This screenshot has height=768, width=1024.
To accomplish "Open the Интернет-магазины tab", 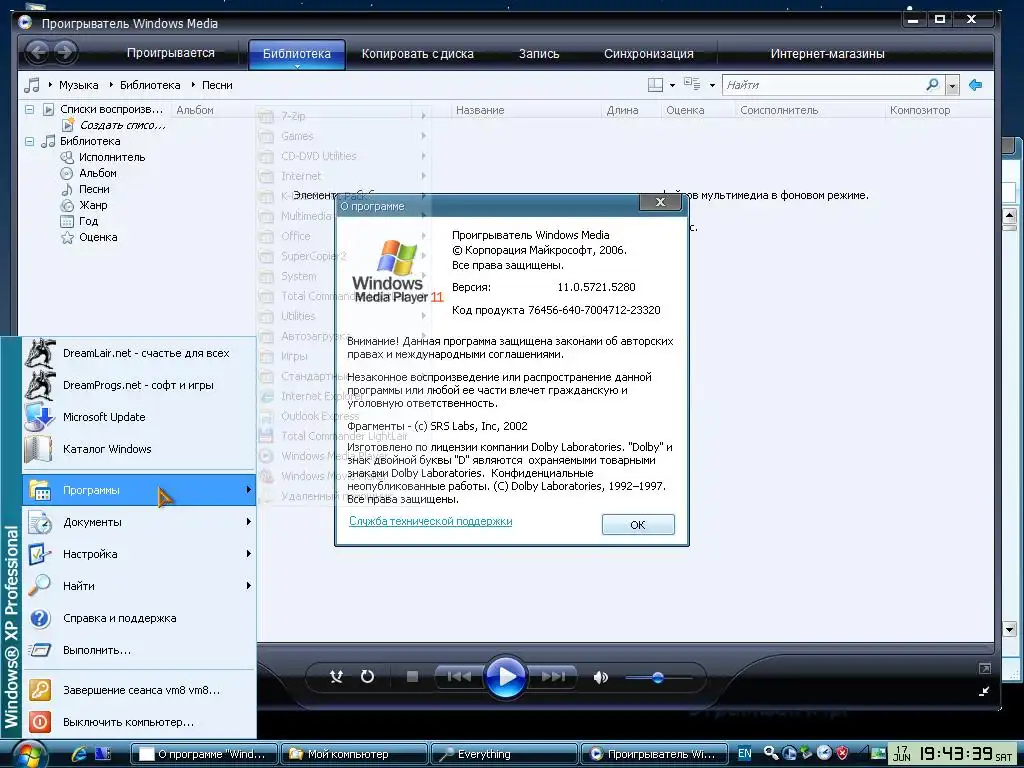I will pos(827,54).
